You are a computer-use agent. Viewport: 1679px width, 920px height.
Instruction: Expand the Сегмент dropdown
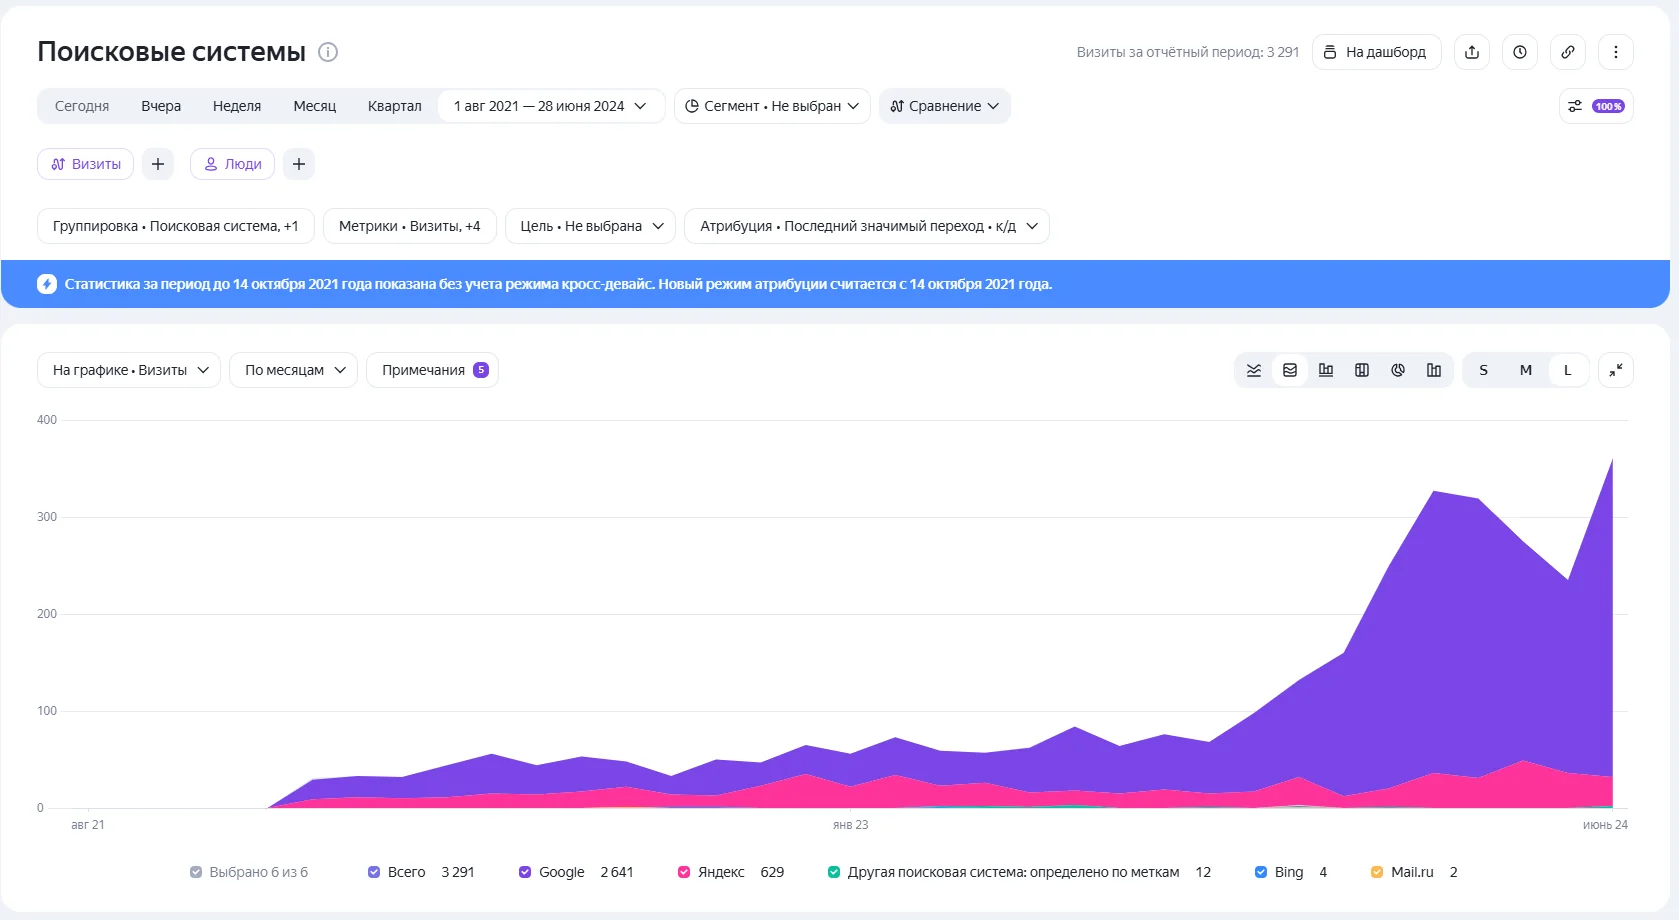tap(772, 106)
